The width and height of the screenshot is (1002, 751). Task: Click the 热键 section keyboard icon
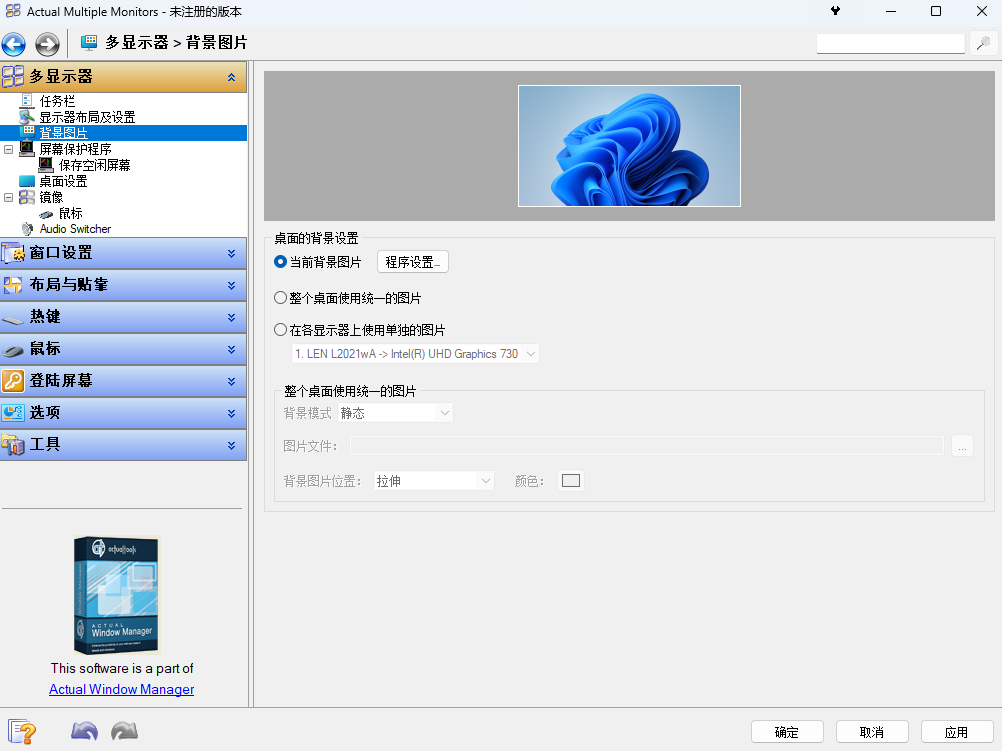tap(13, 318)
